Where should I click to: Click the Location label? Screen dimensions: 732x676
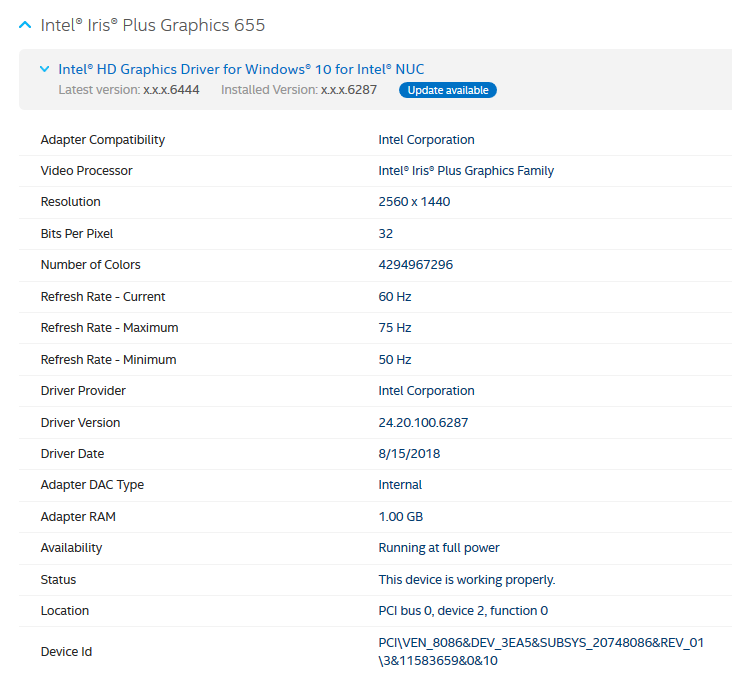coord(64,611)
